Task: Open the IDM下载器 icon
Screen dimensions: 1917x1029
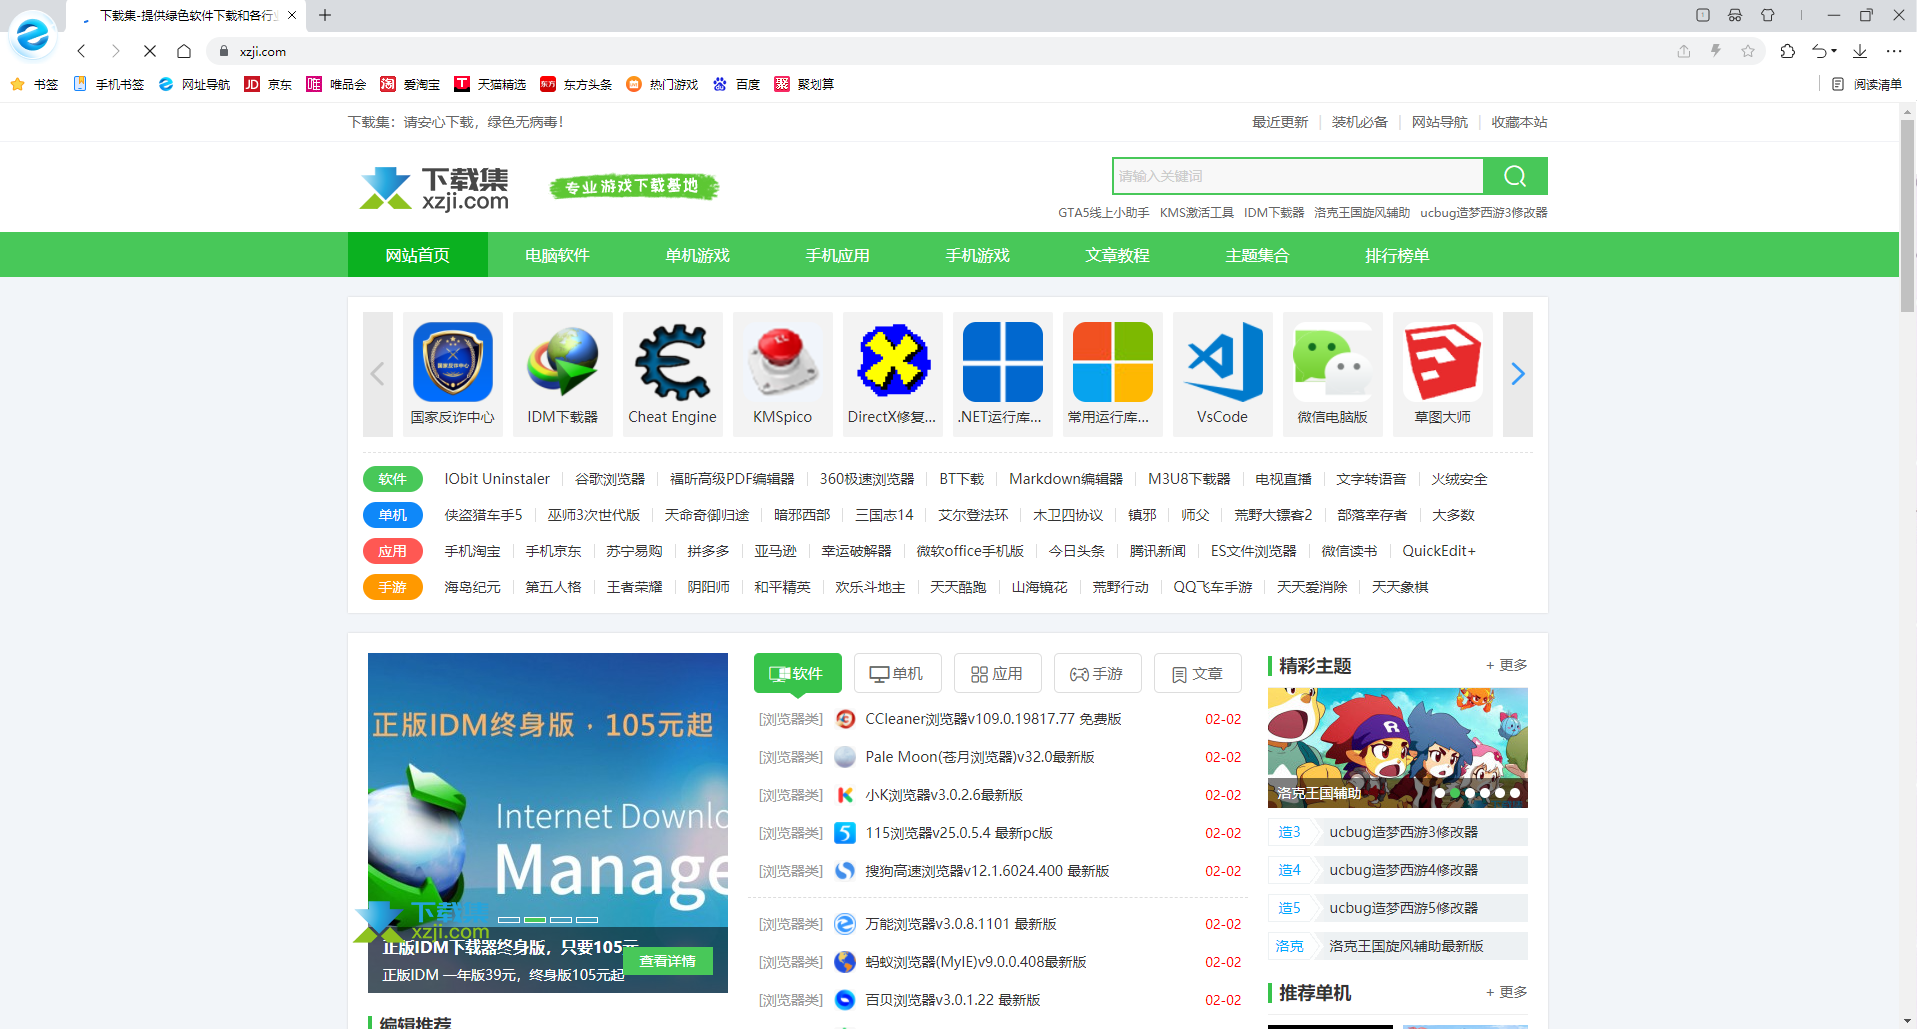Action: (562, 362)
